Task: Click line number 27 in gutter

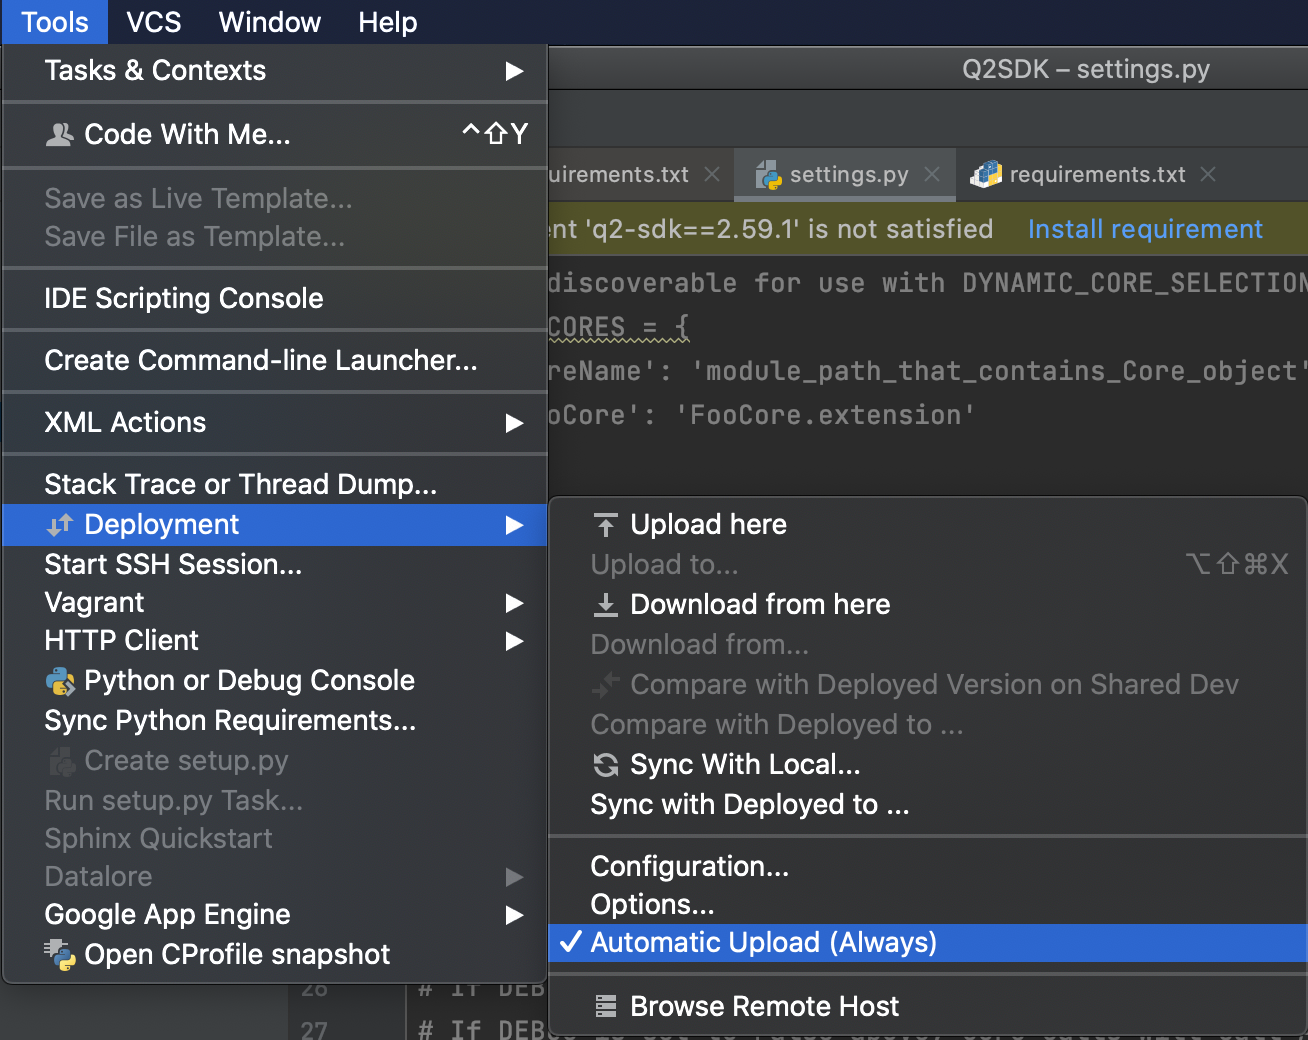Action: 314,1030
